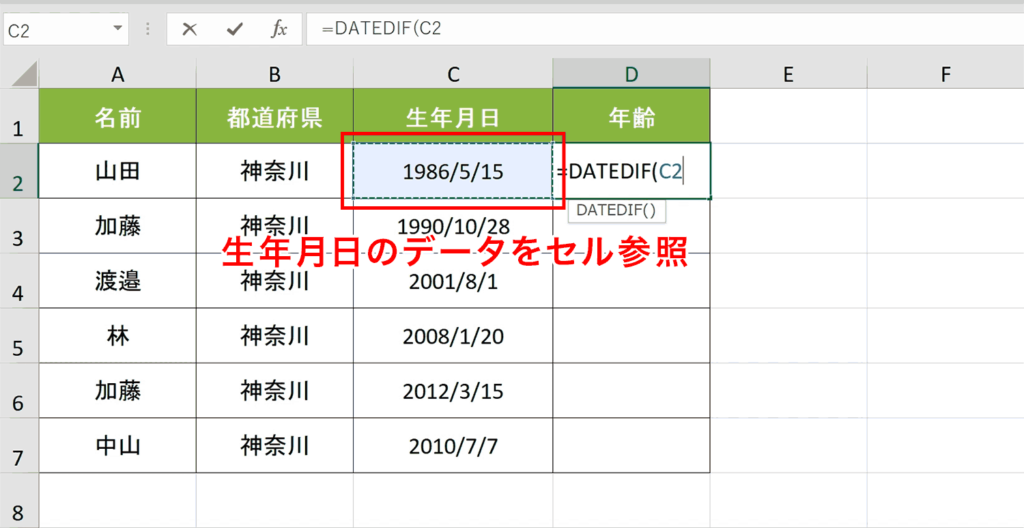The width and height of the screenshot is (1024, 528).
Task: Select column E header
Action: (789, 74)
